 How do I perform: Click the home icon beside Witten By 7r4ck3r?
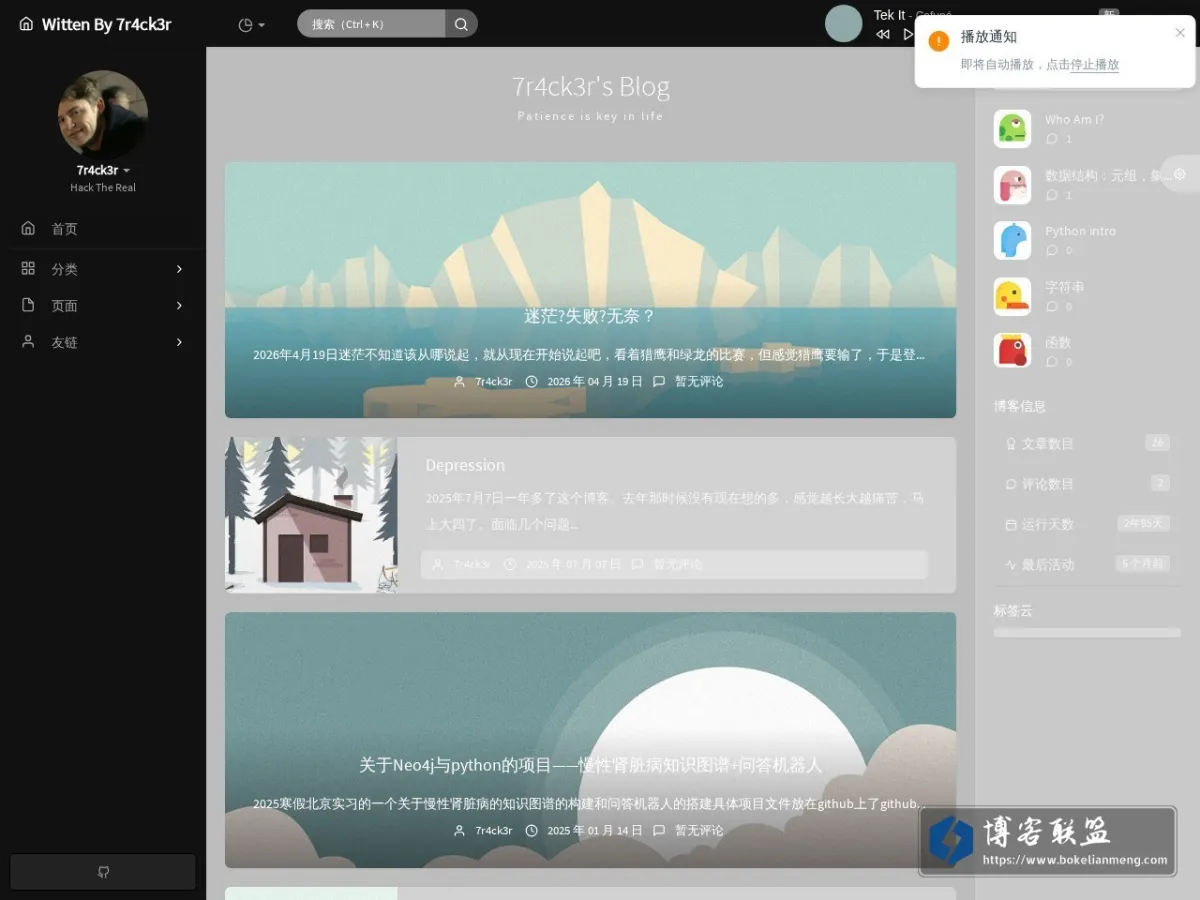(x=26, y=24)
